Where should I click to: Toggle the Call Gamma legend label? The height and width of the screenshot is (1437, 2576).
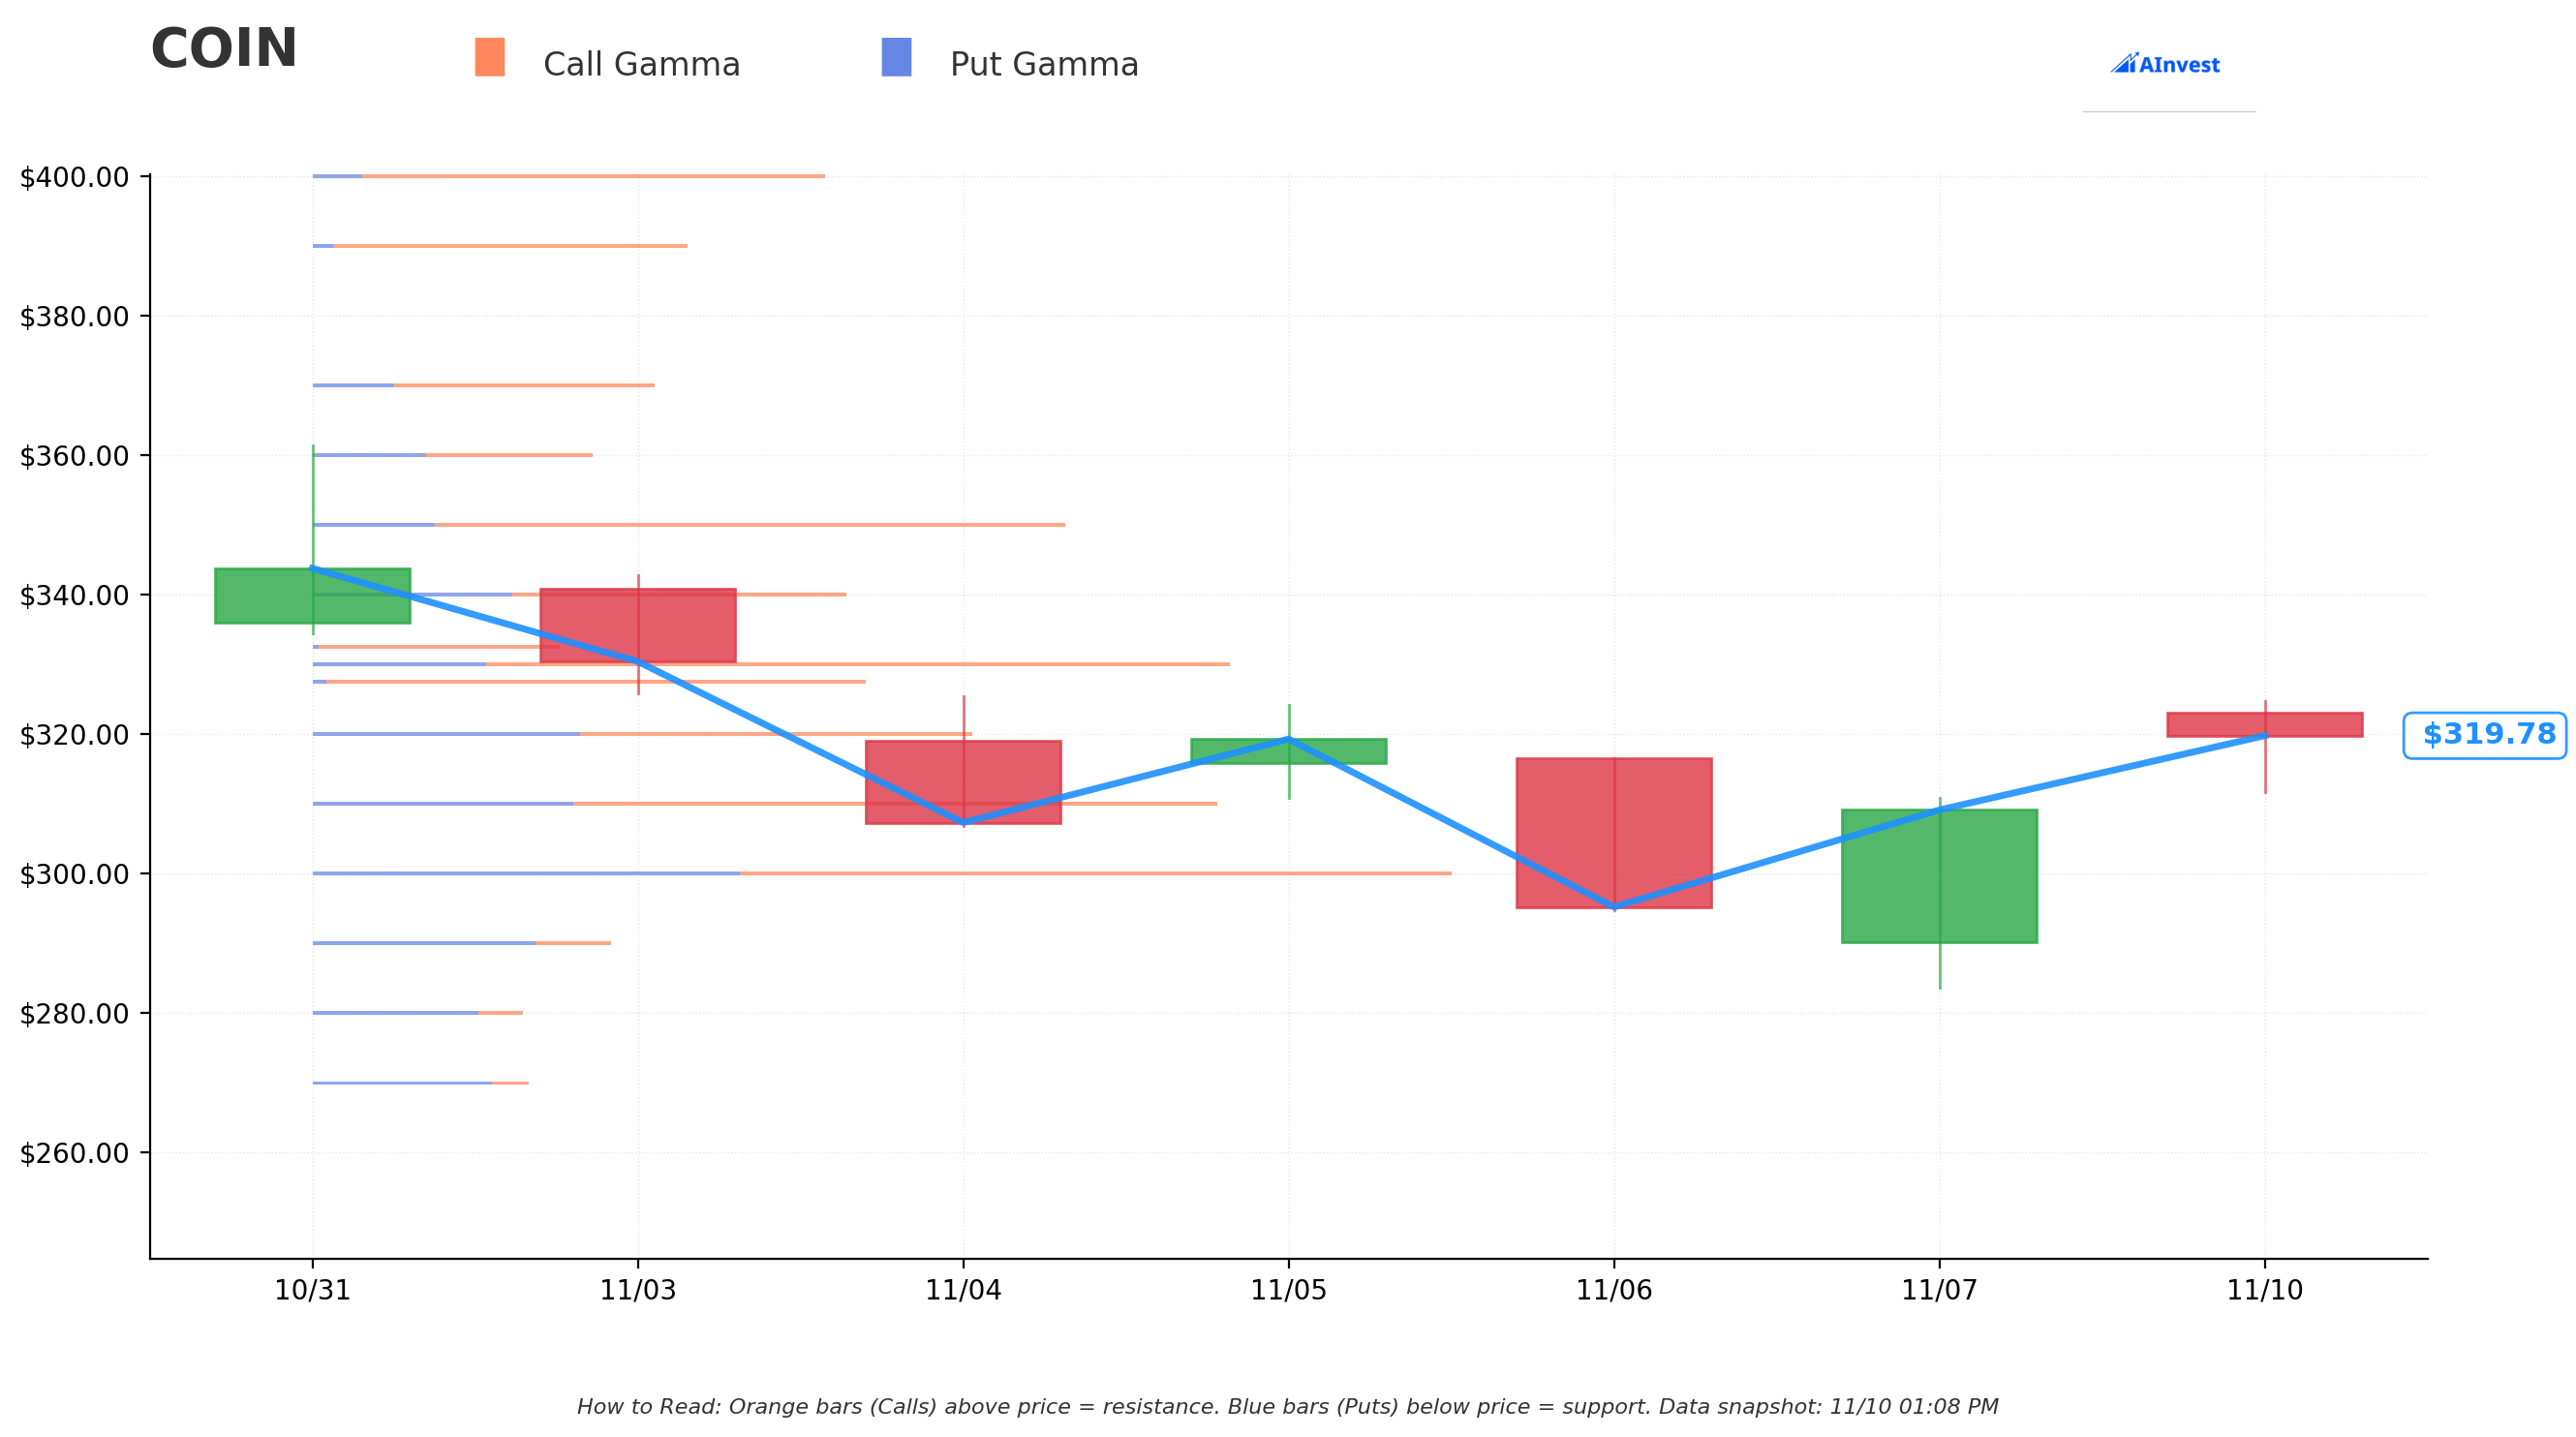(x=641, y=65)
